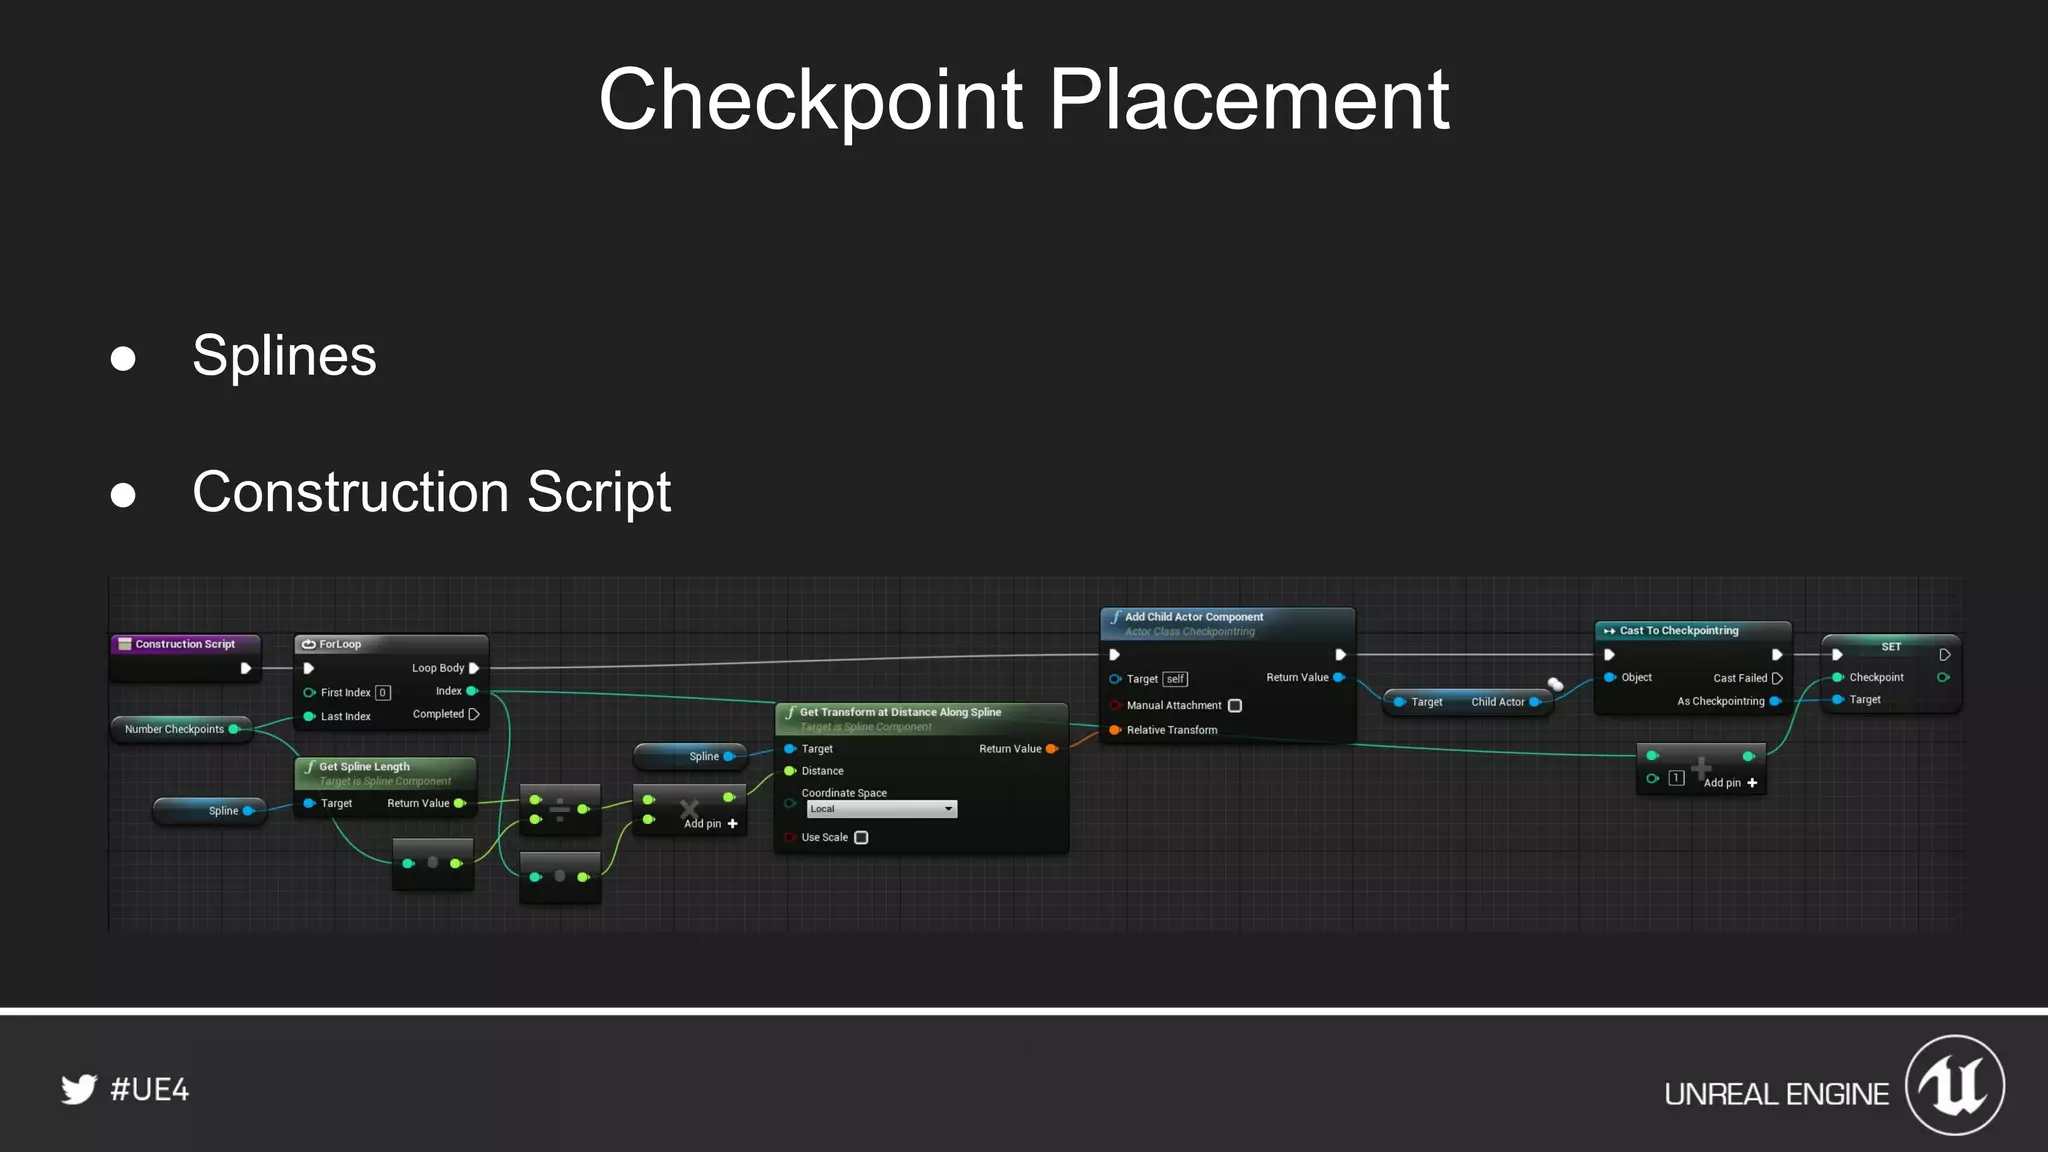2048x1152 pixels.
Task: Enable the Use Scale checkbox
Action: pos(861,838)
